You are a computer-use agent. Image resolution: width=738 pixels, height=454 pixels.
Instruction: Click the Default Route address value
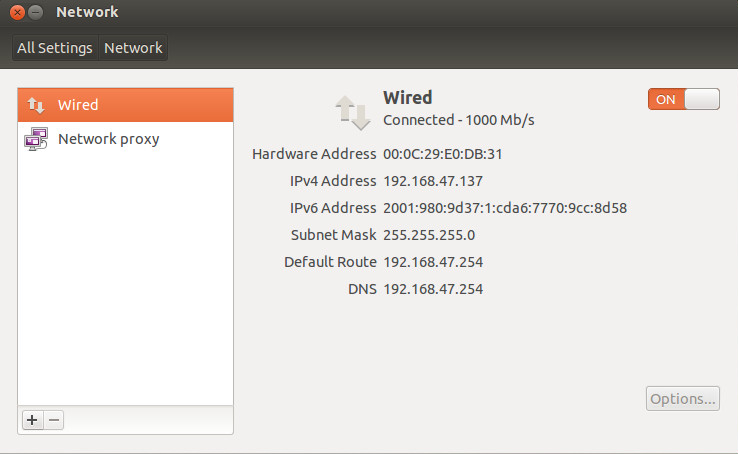[x=433, y=262]
